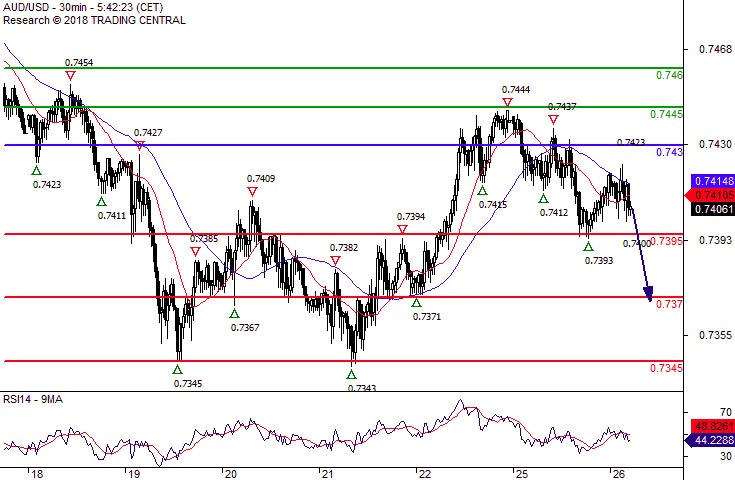Click the Research 2018 TRADING CENTRAL text

point(94,20)
